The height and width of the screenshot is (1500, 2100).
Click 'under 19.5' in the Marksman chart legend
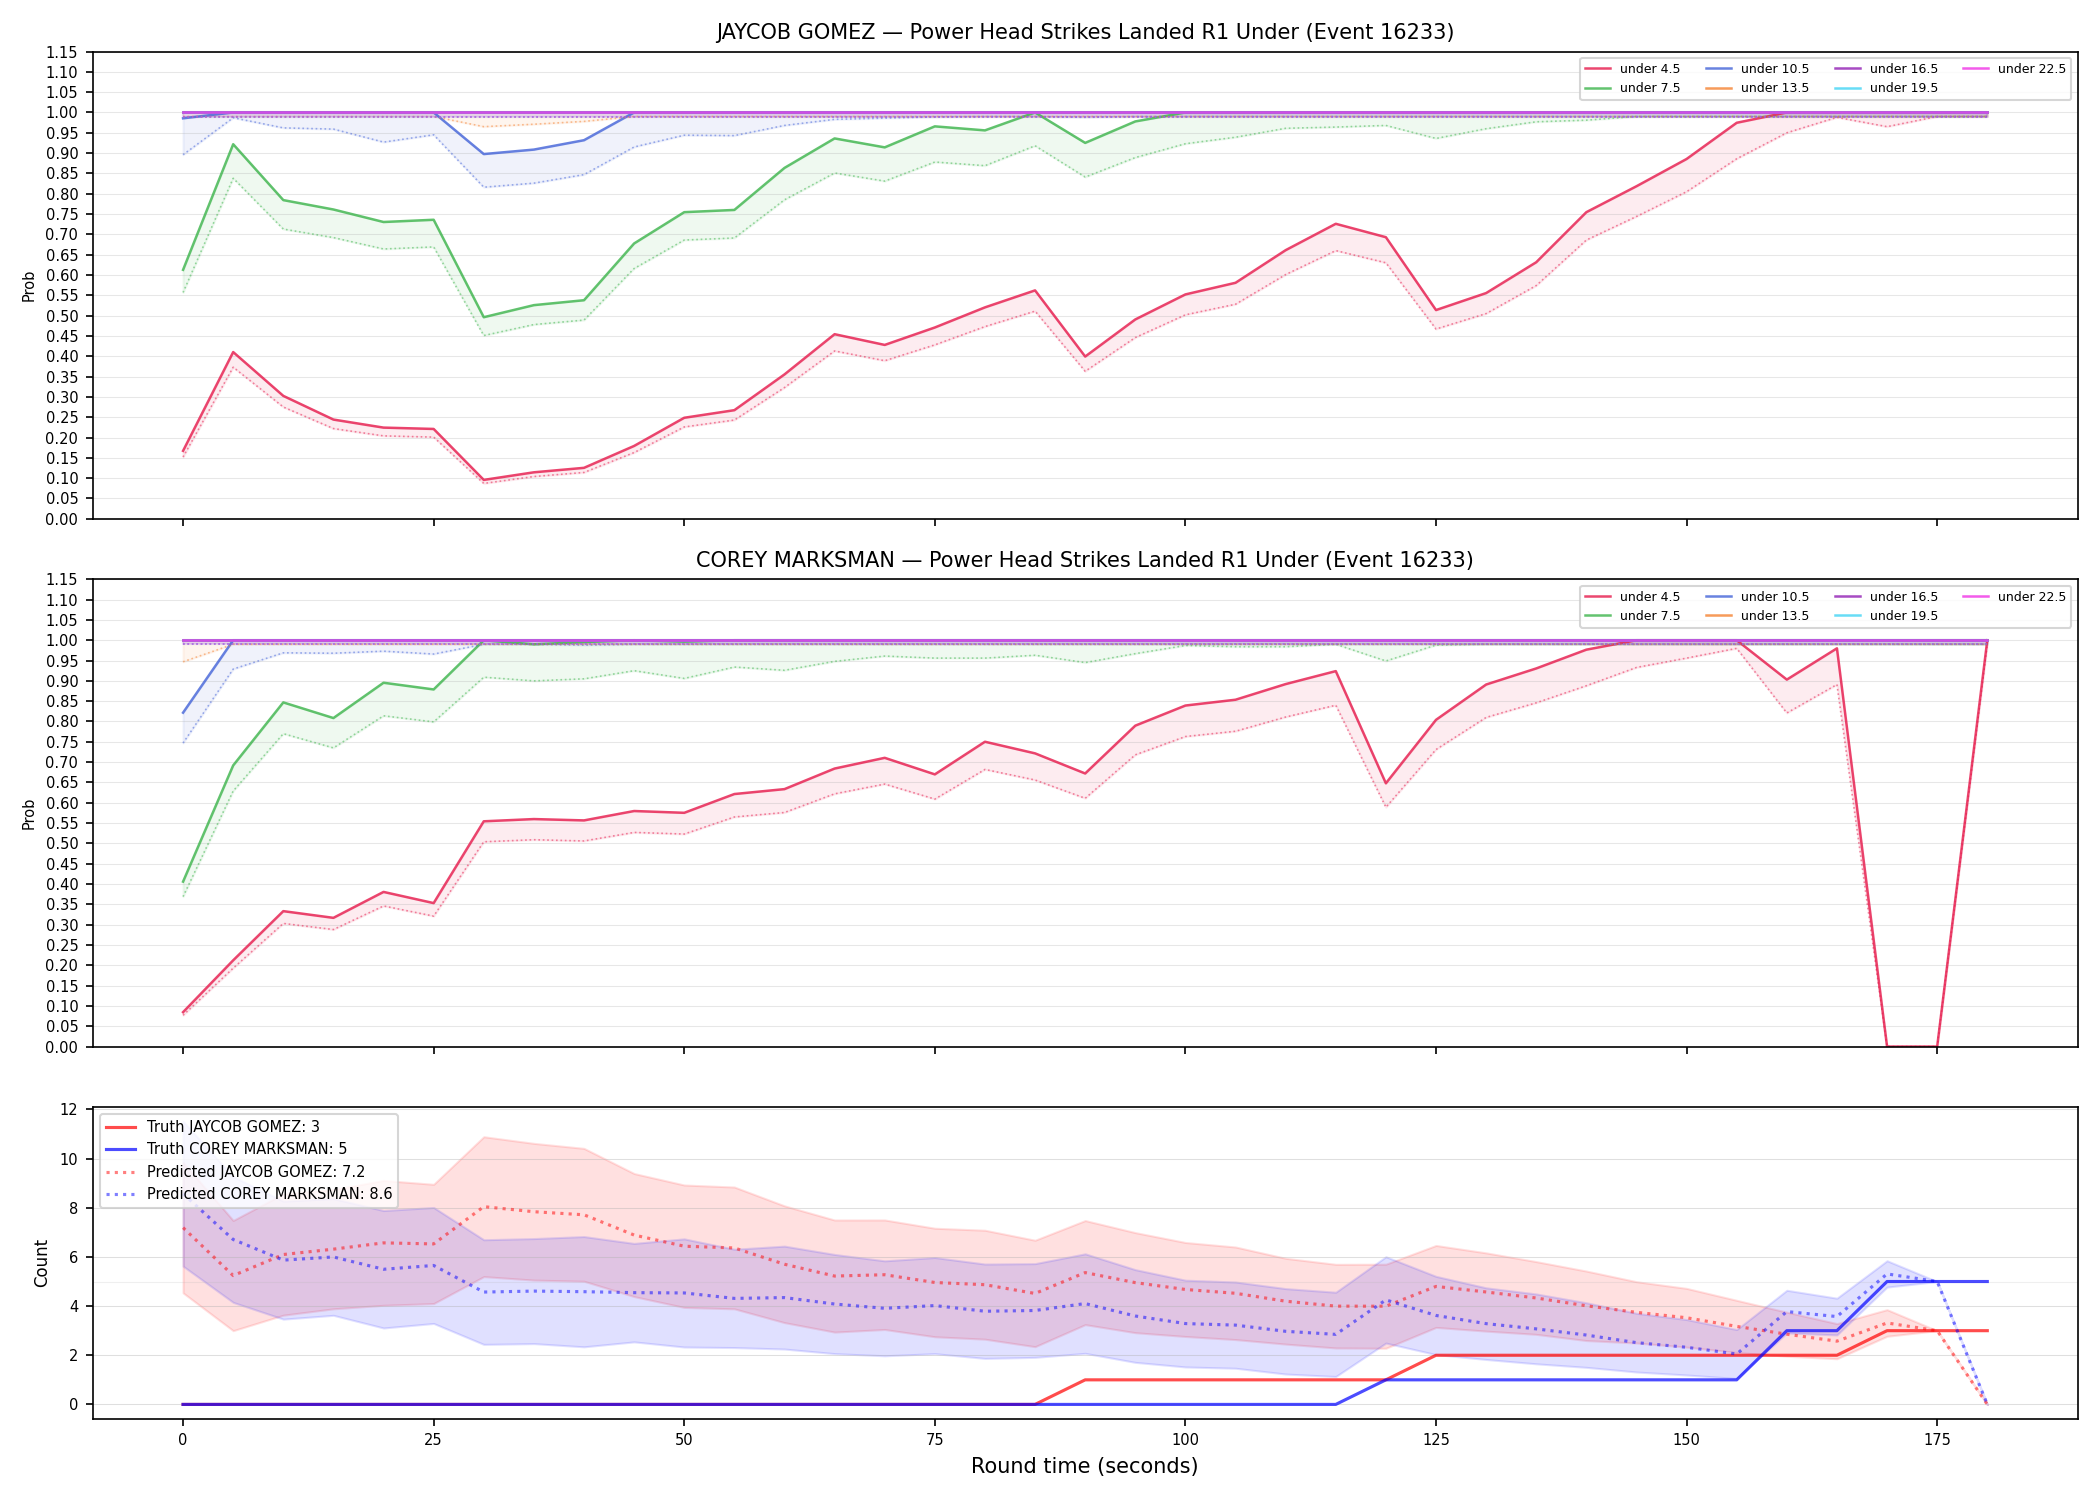(x=1904, y=616)
